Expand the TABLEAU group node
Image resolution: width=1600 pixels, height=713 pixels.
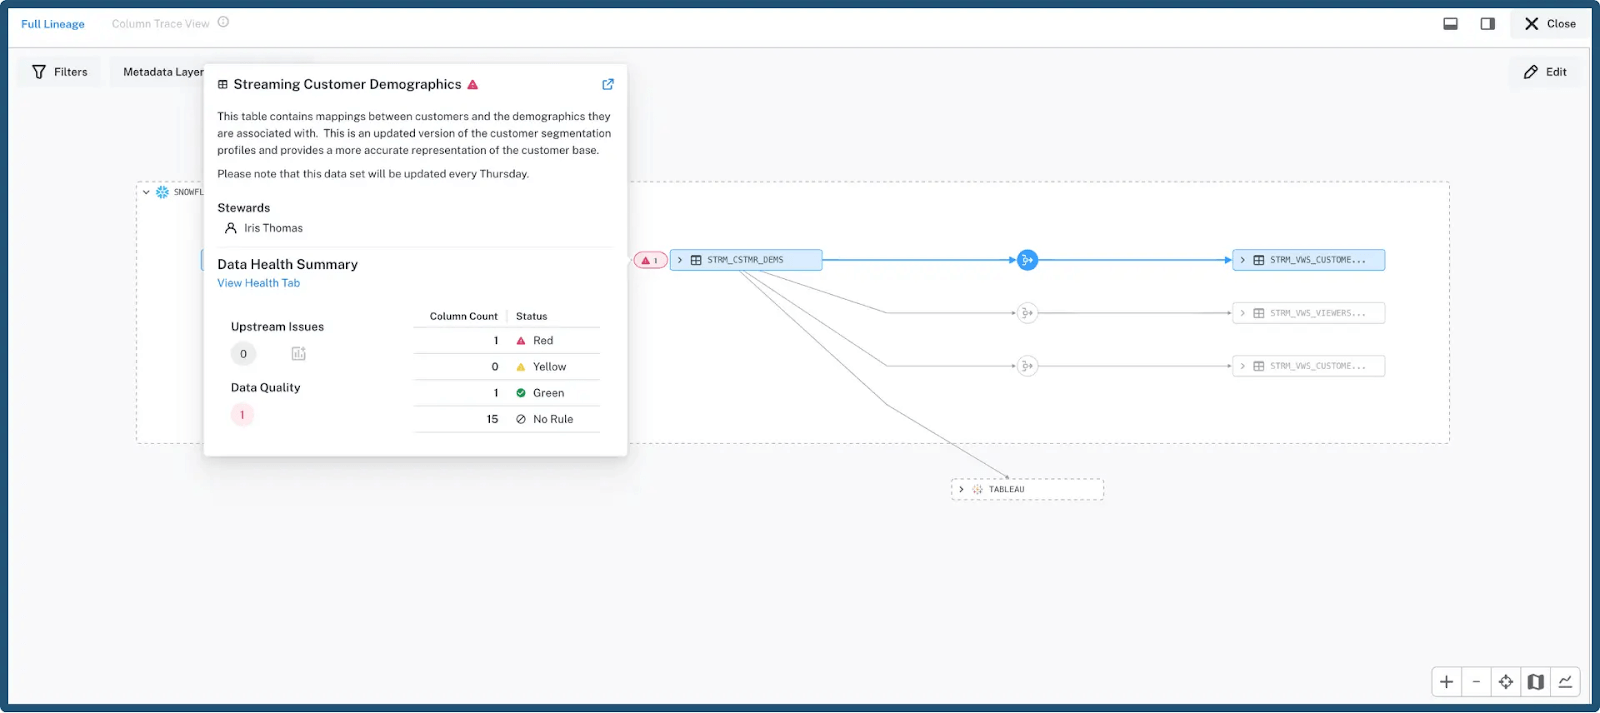pos(961,490)
